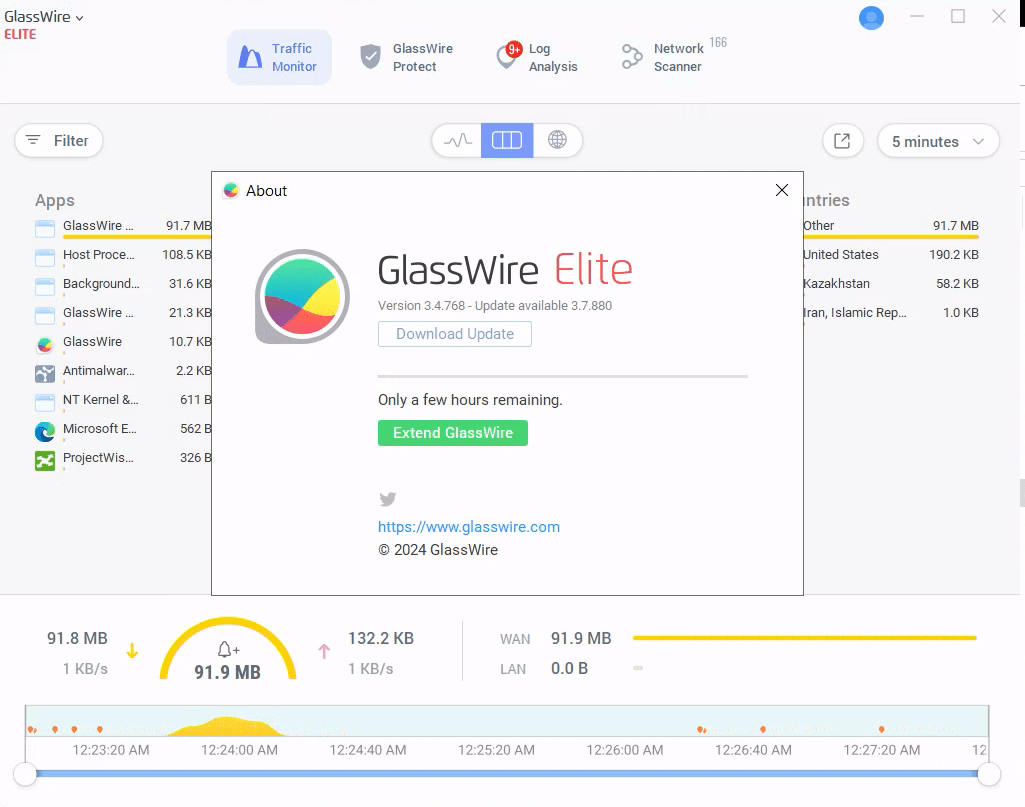Switch to the line graph view

click(x=456, y=141)
